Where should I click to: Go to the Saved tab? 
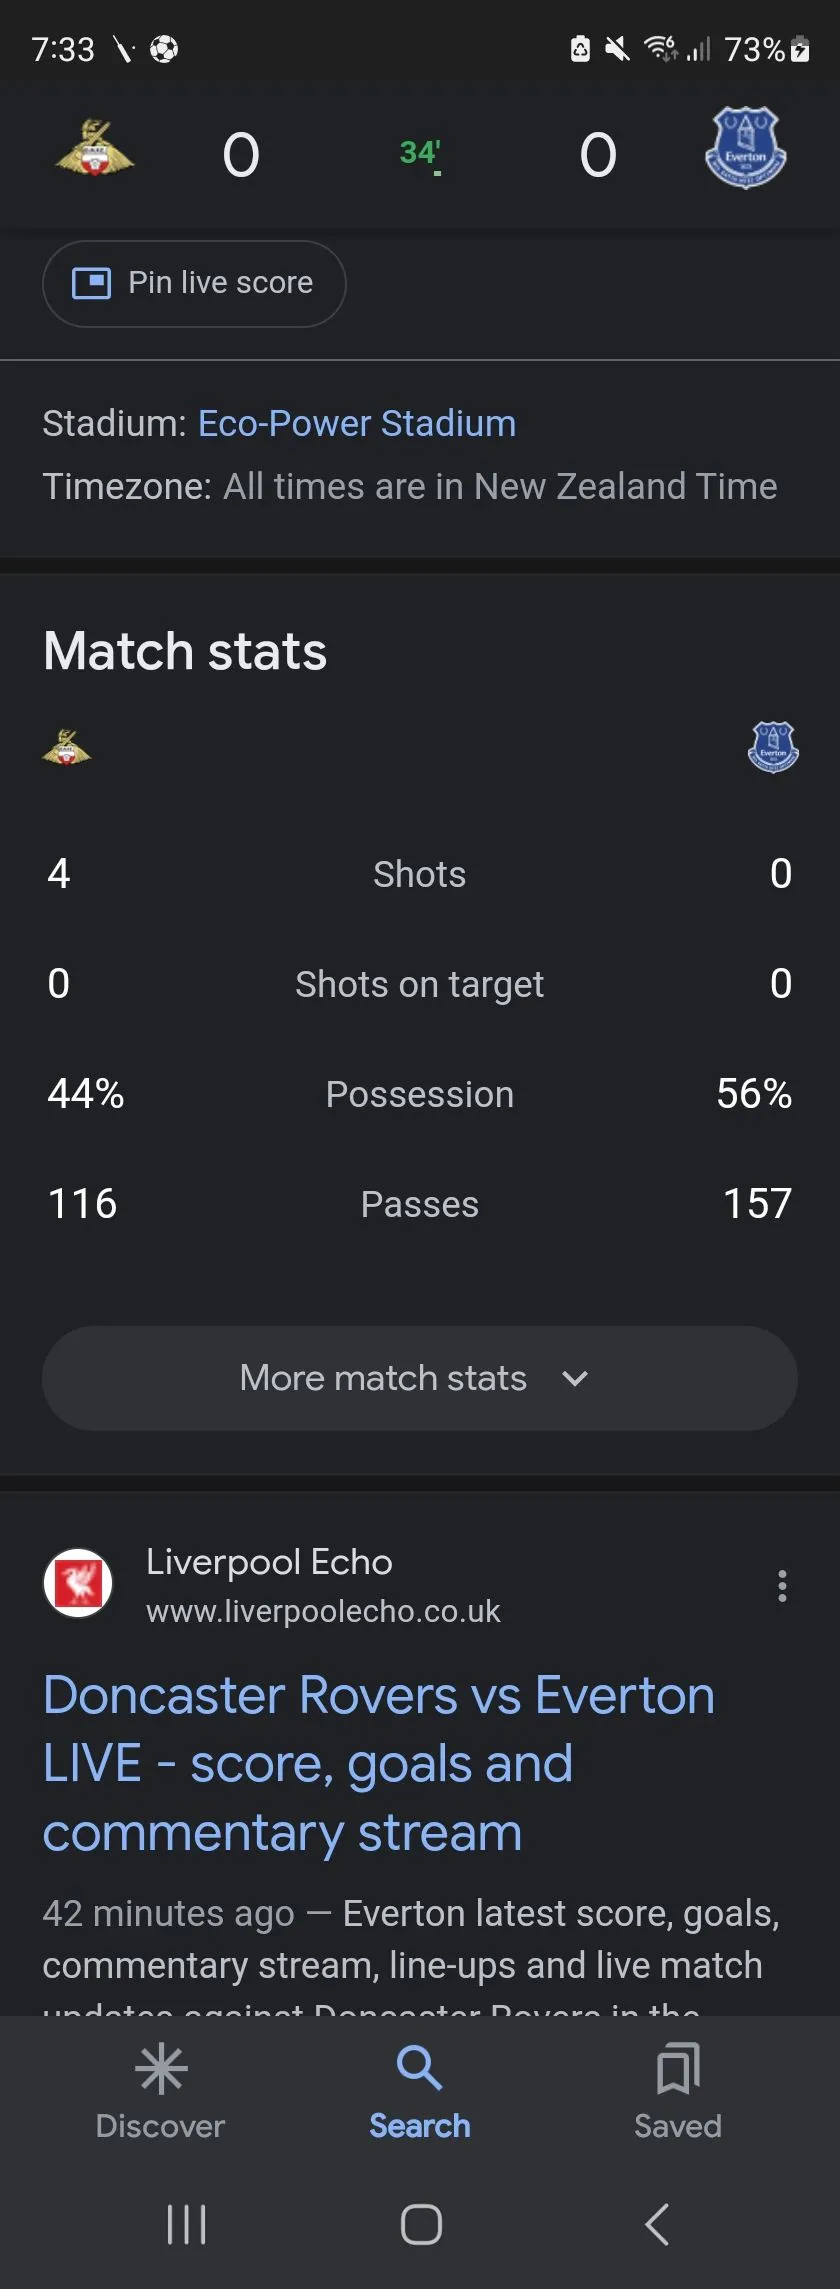[x=678, y=2089]
